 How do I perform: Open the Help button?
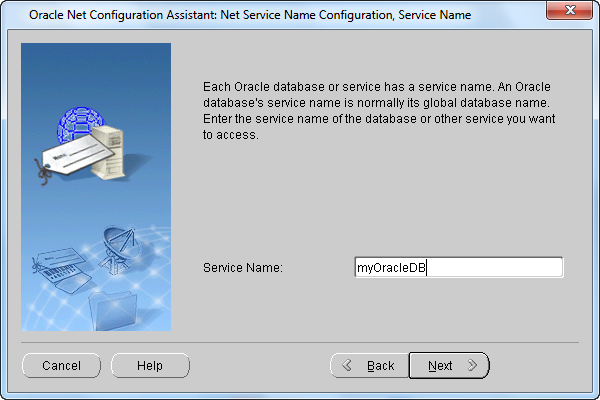[150, 366]
